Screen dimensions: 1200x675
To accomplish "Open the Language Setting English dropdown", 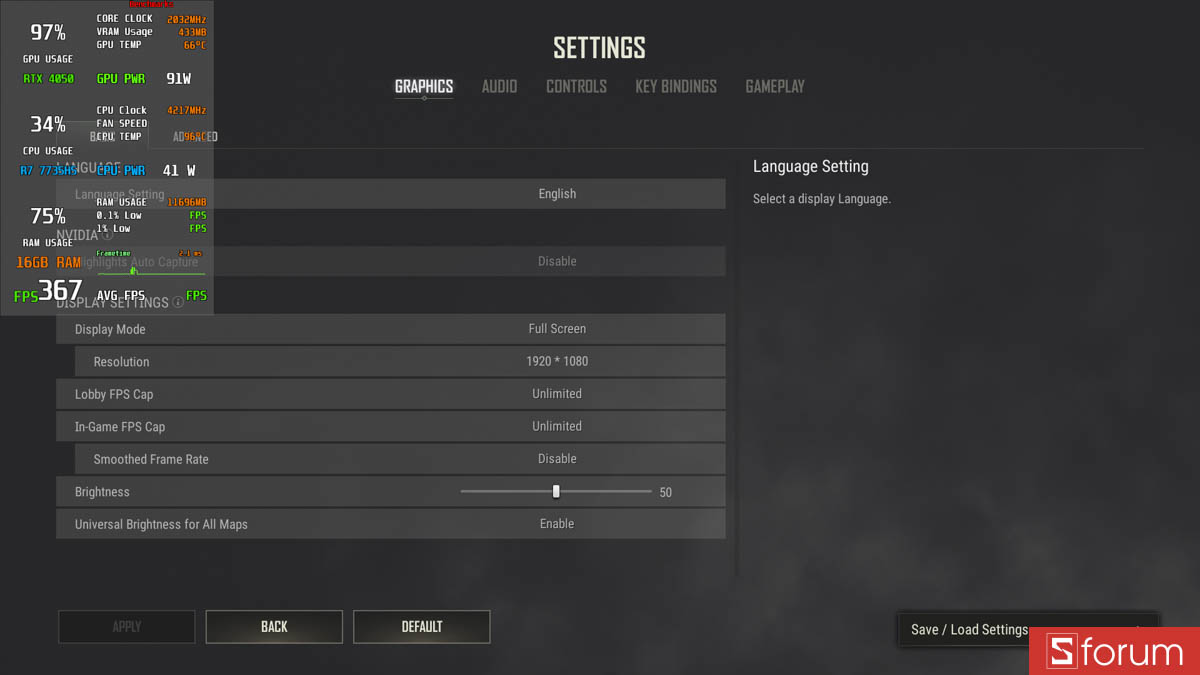I will (x=557, y=193).
